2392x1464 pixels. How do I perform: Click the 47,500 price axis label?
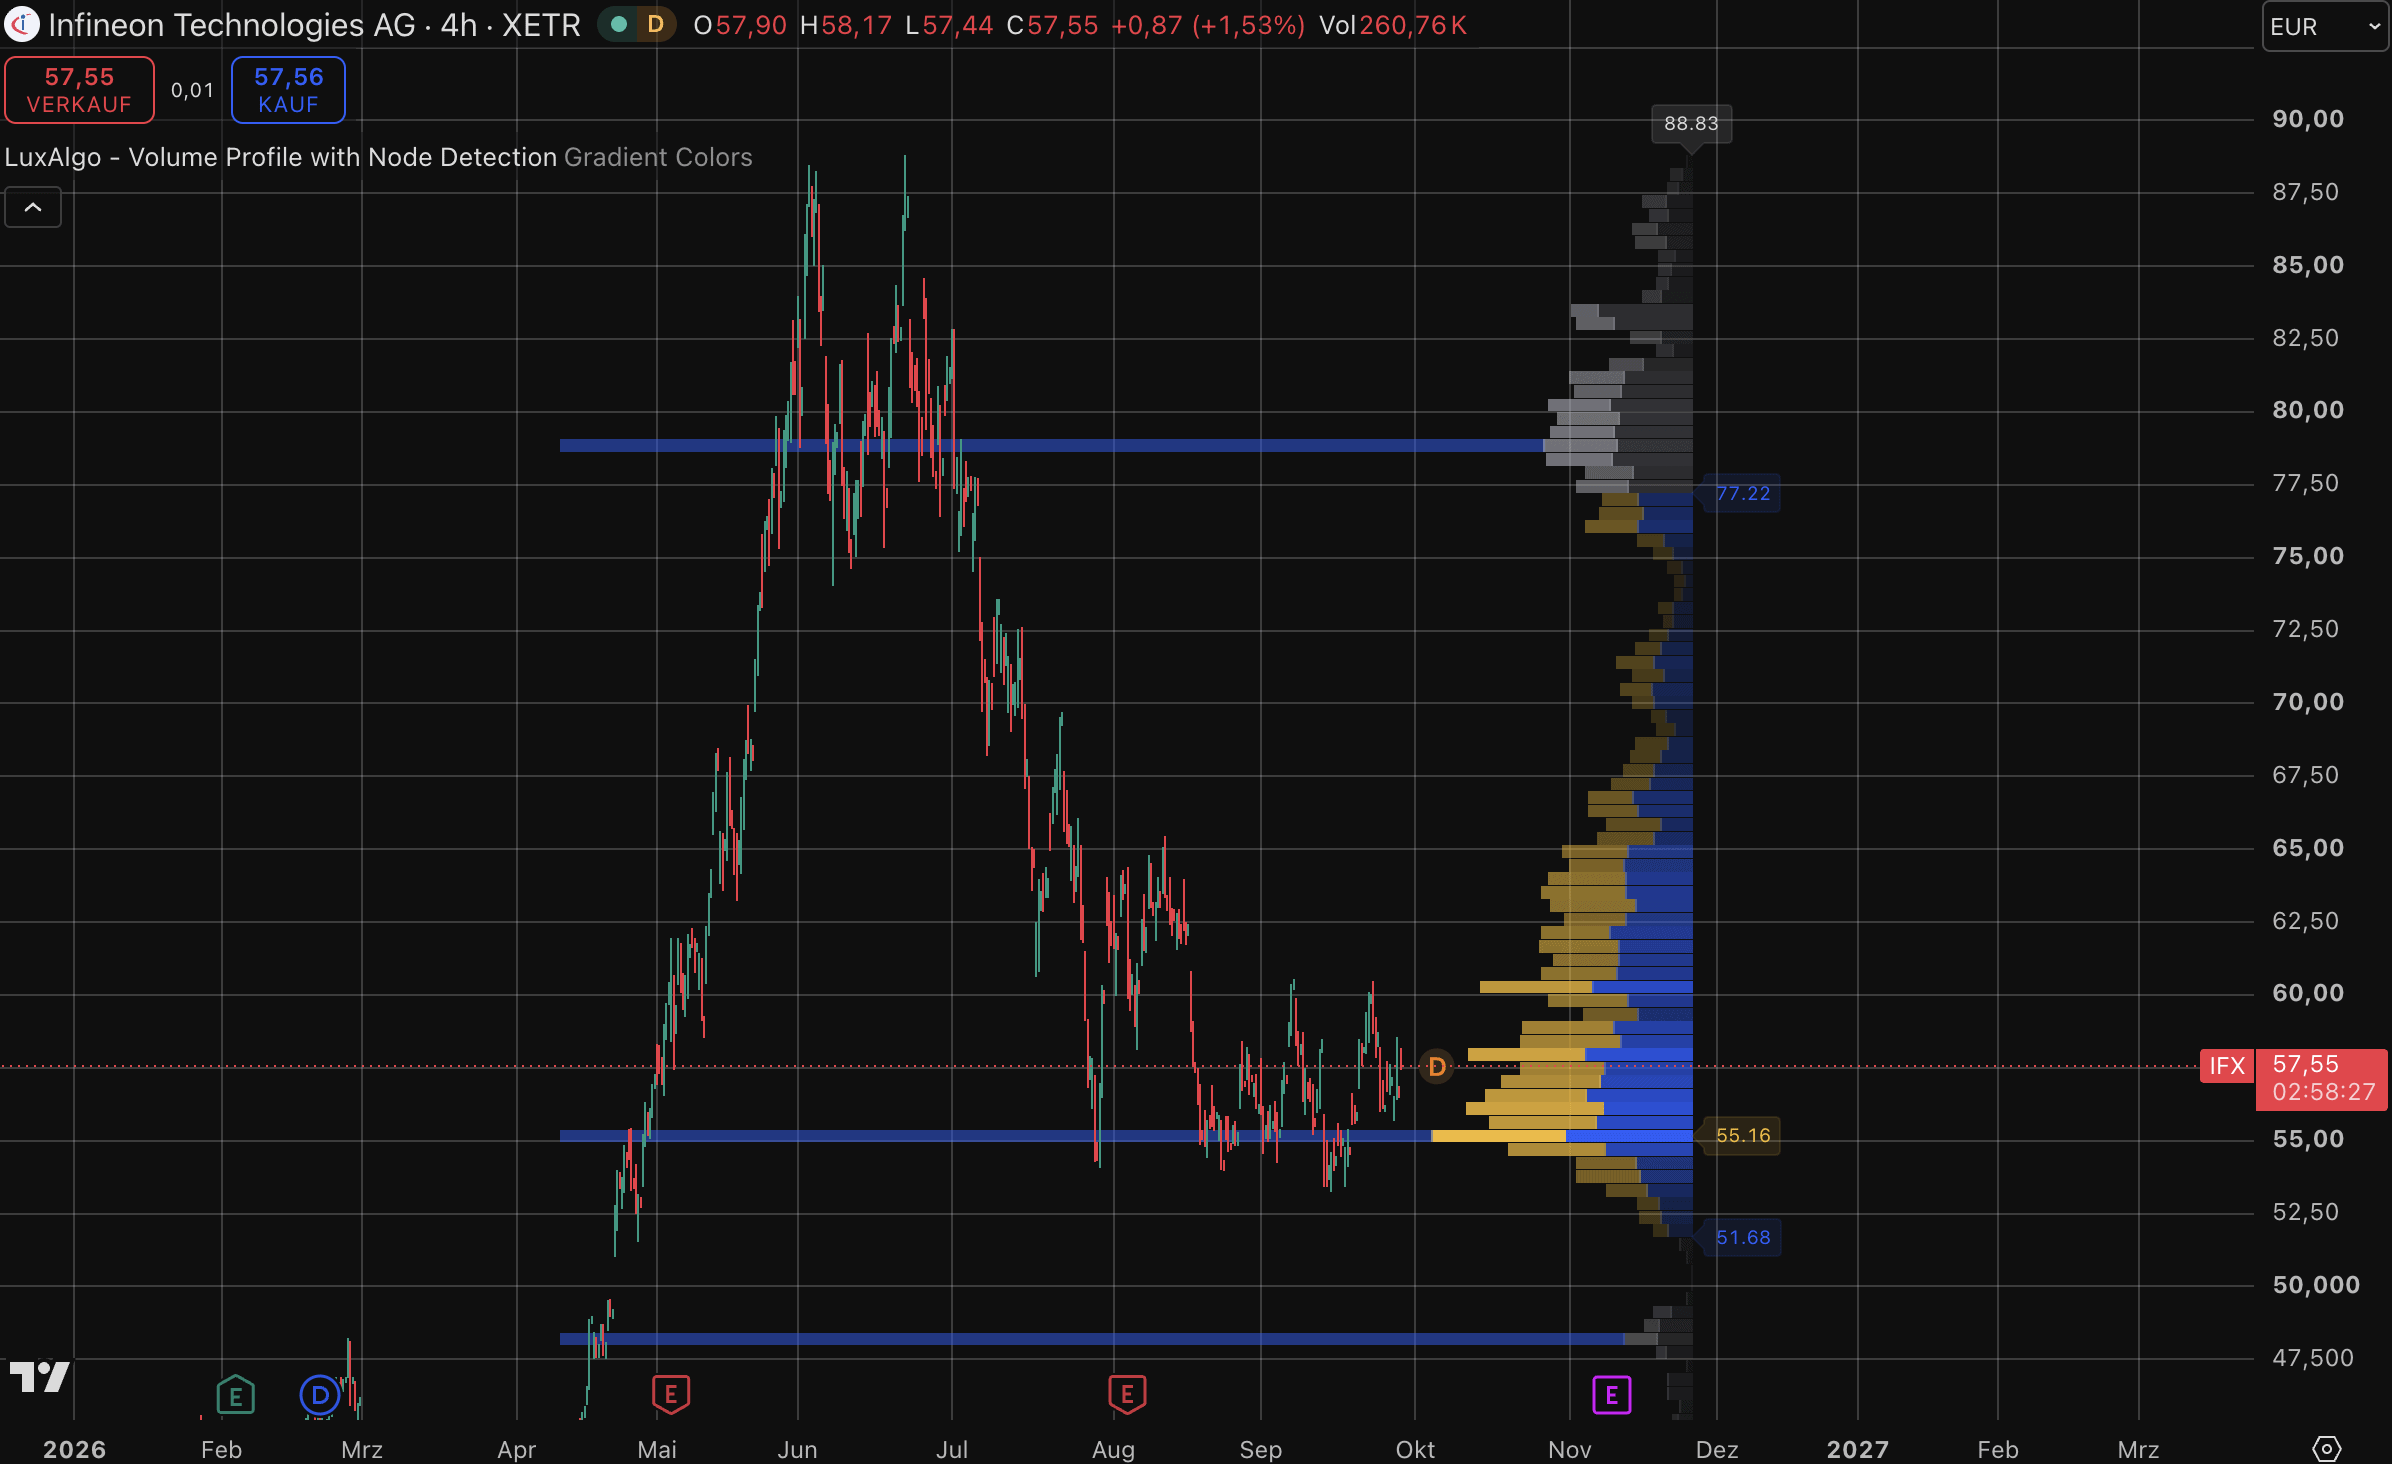2313,1358
